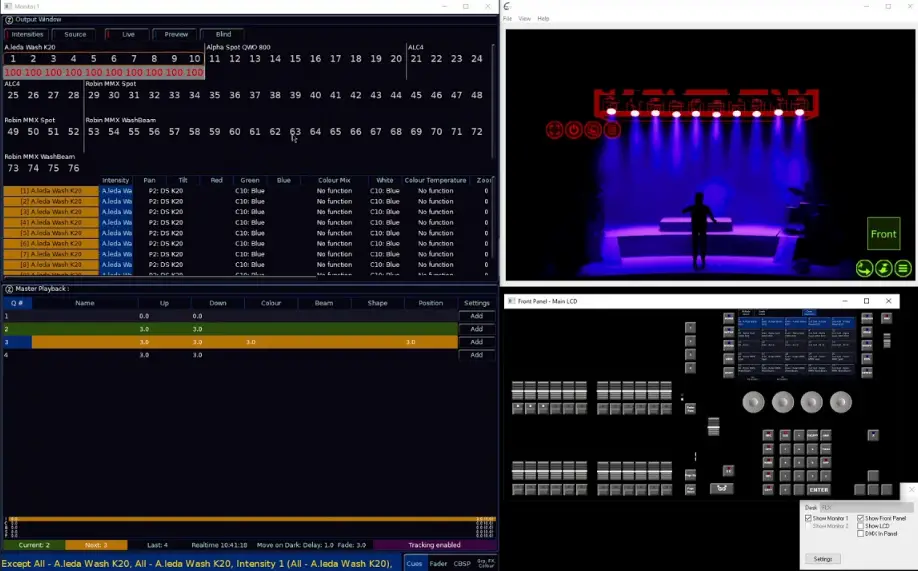Toggle the Show Monitor 1 checkbox

(x=809, y=518)
